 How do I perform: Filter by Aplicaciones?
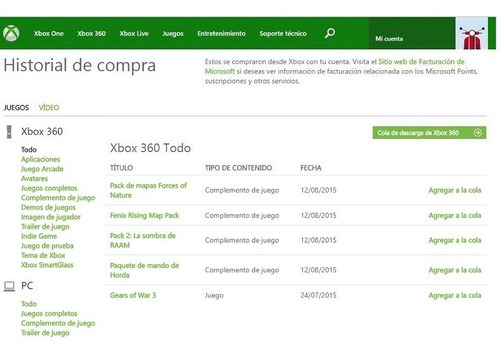click(x=41, y=159)
